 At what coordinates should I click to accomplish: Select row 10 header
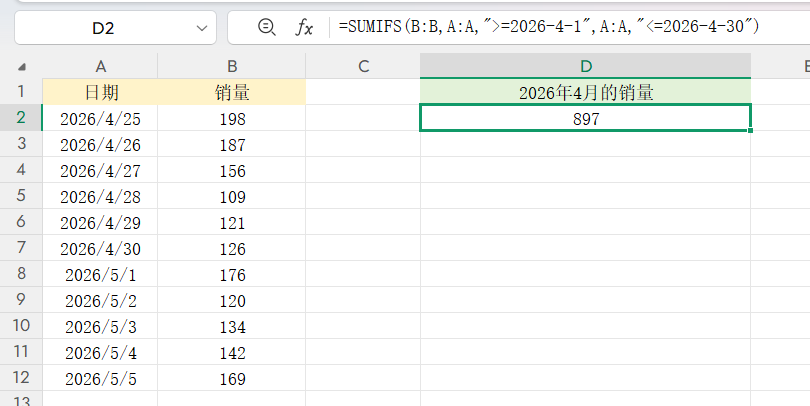21,325
